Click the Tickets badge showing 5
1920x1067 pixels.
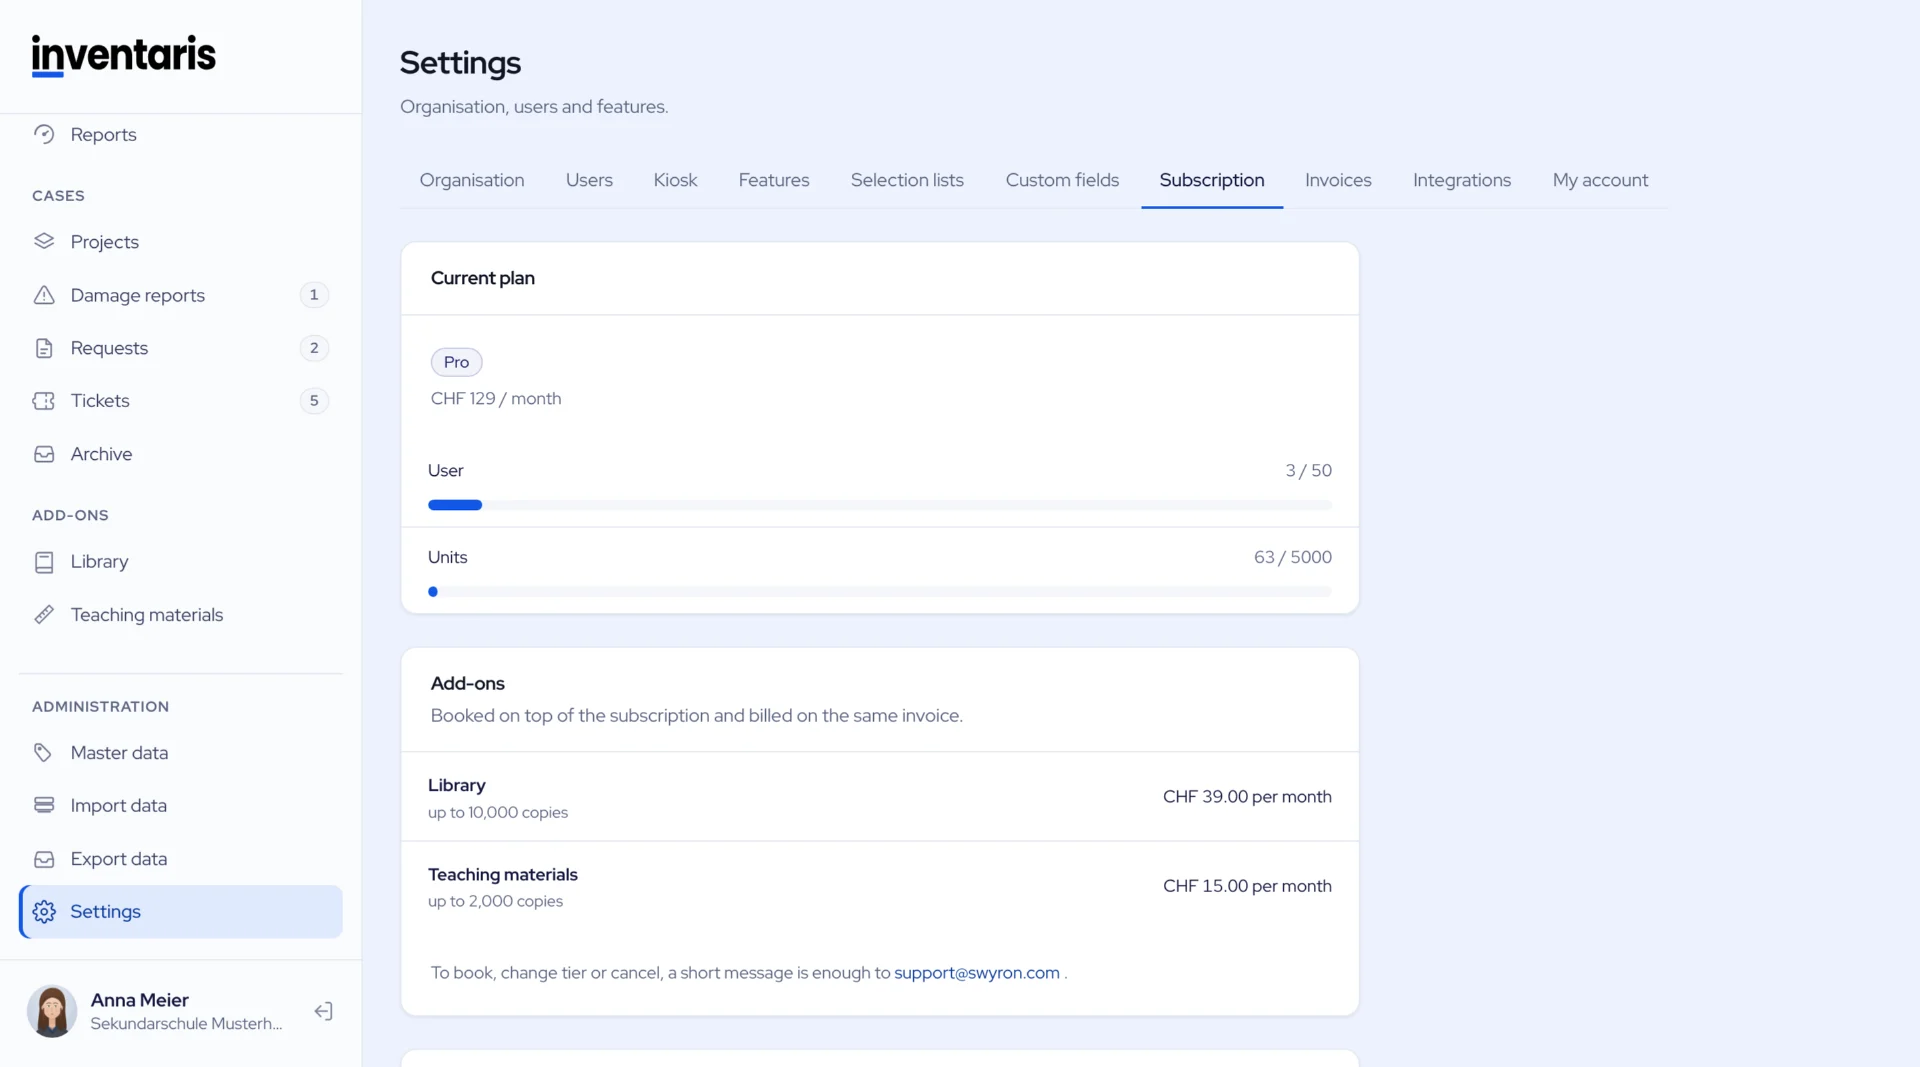314,401
